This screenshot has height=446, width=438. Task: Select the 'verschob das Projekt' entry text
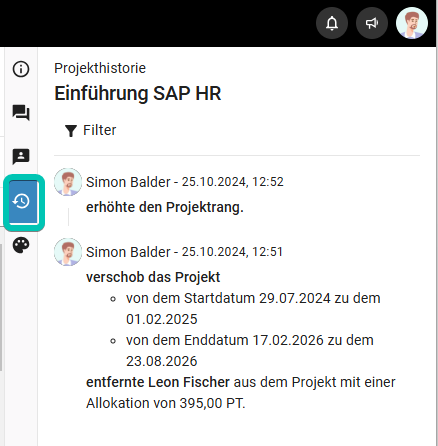[x=153, y=277]
